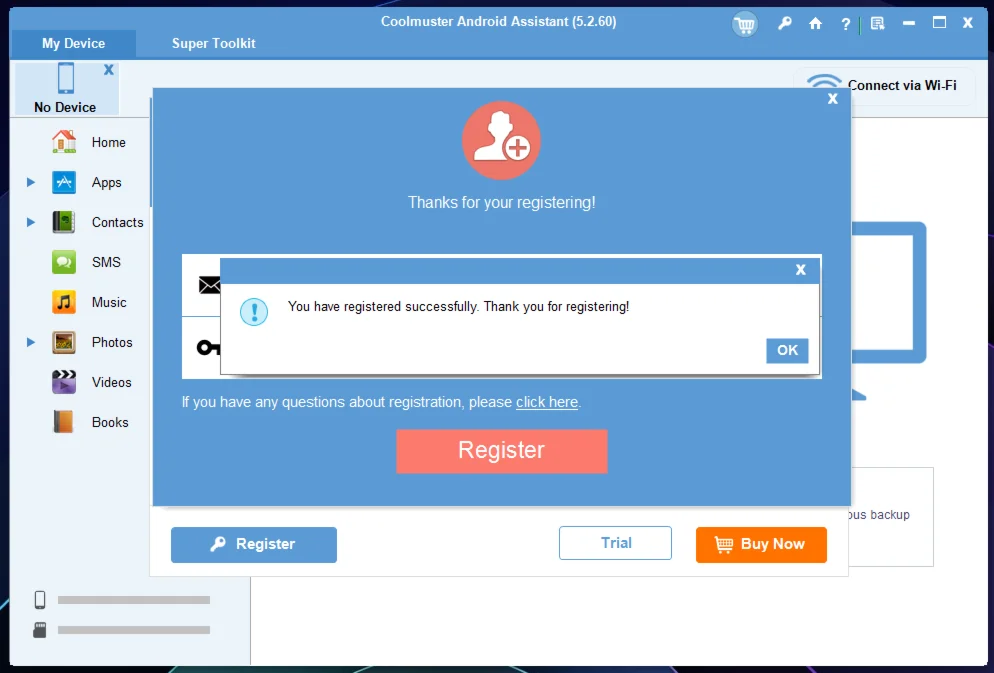This screenshot has height=673, width=994.
Task: Click the license key field icon
Action: (x=208, y=347)
